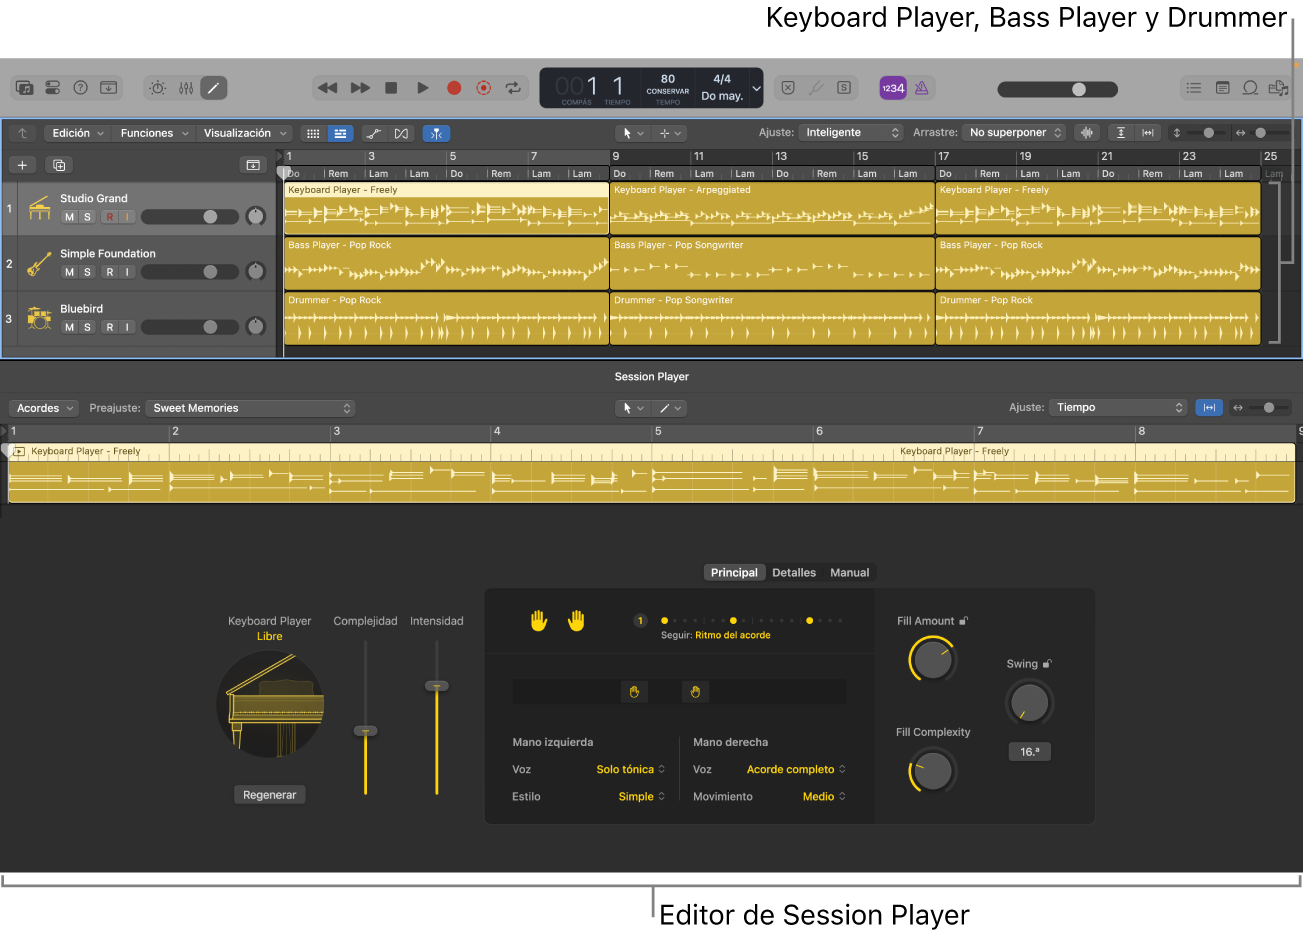1303x936 pixels.
Task: Record-enable the Bluebird track
Action: [x=110, y=327]
